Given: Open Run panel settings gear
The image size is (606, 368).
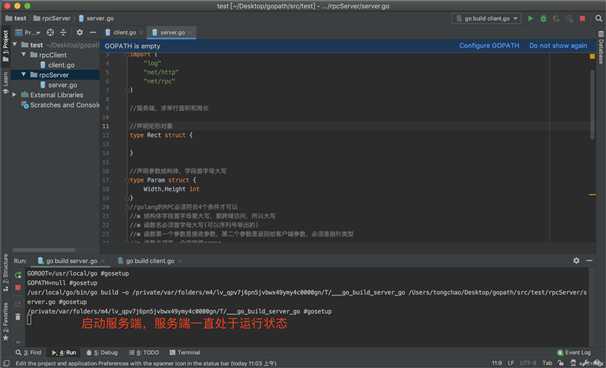Looking at the screenshot, I should click(576, 261).
